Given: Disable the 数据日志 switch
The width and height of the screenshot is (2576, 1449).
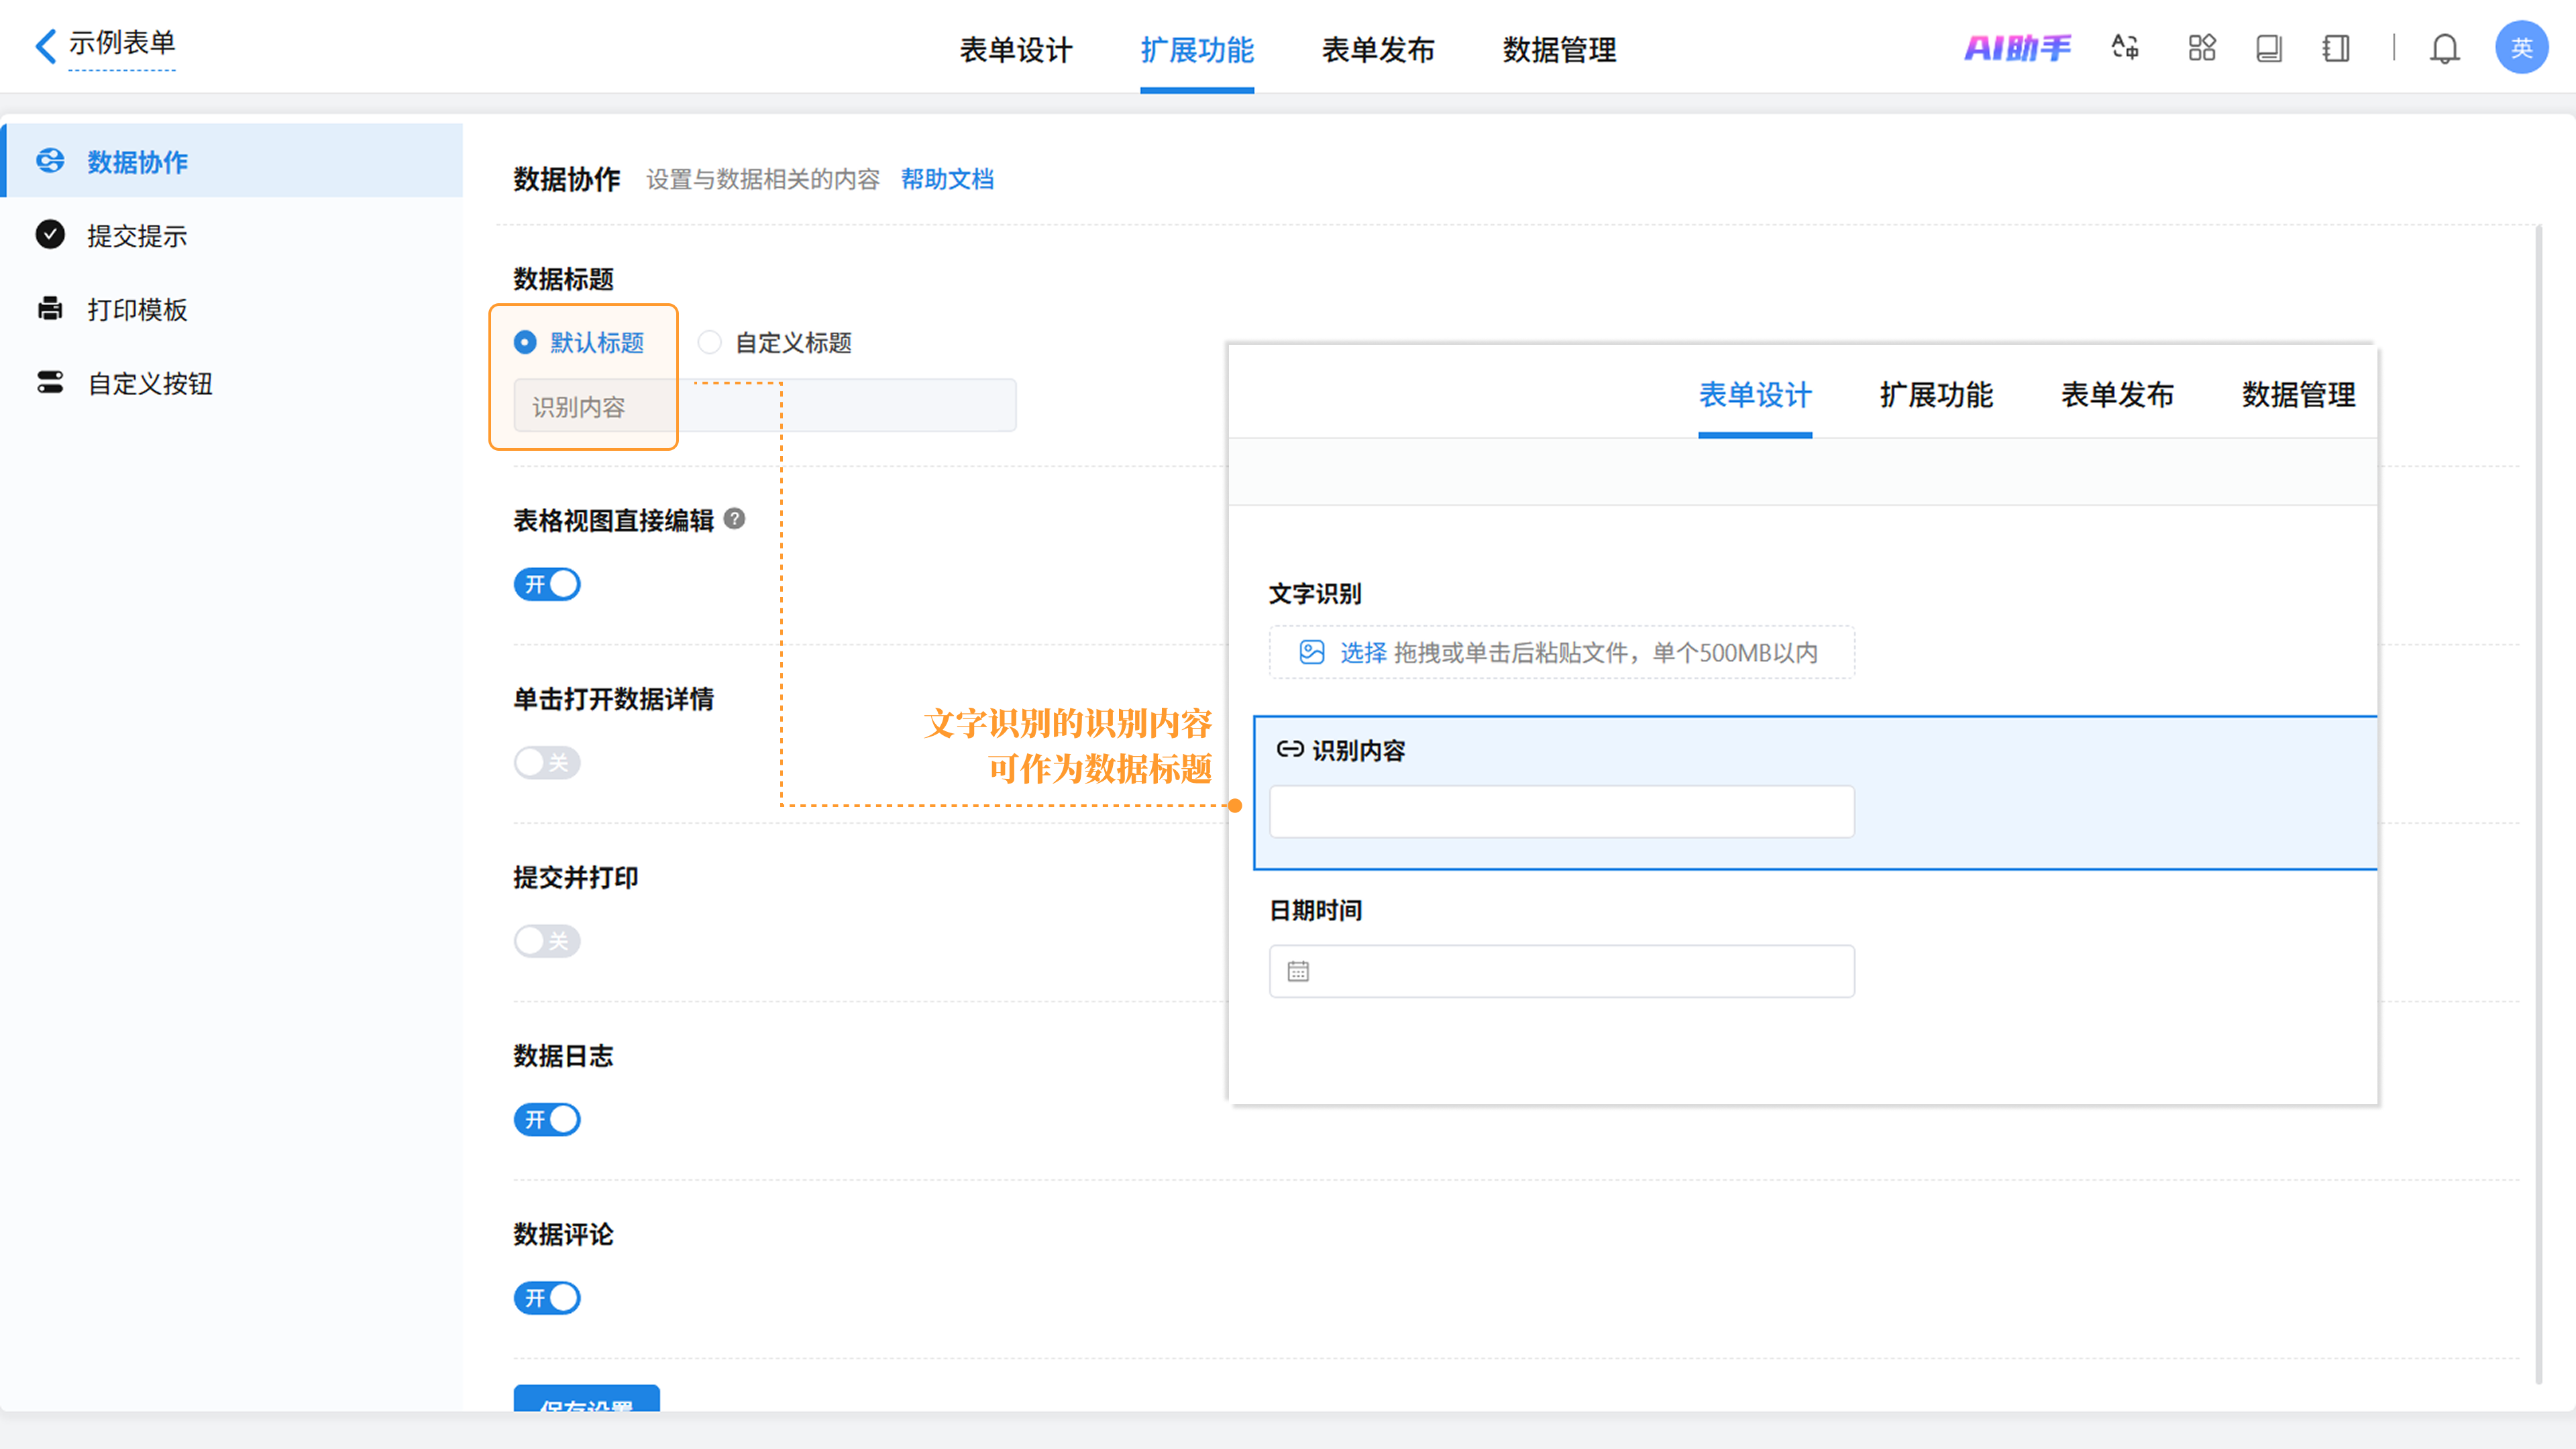Looking at the screenshot, I should tap(547, 1119).
